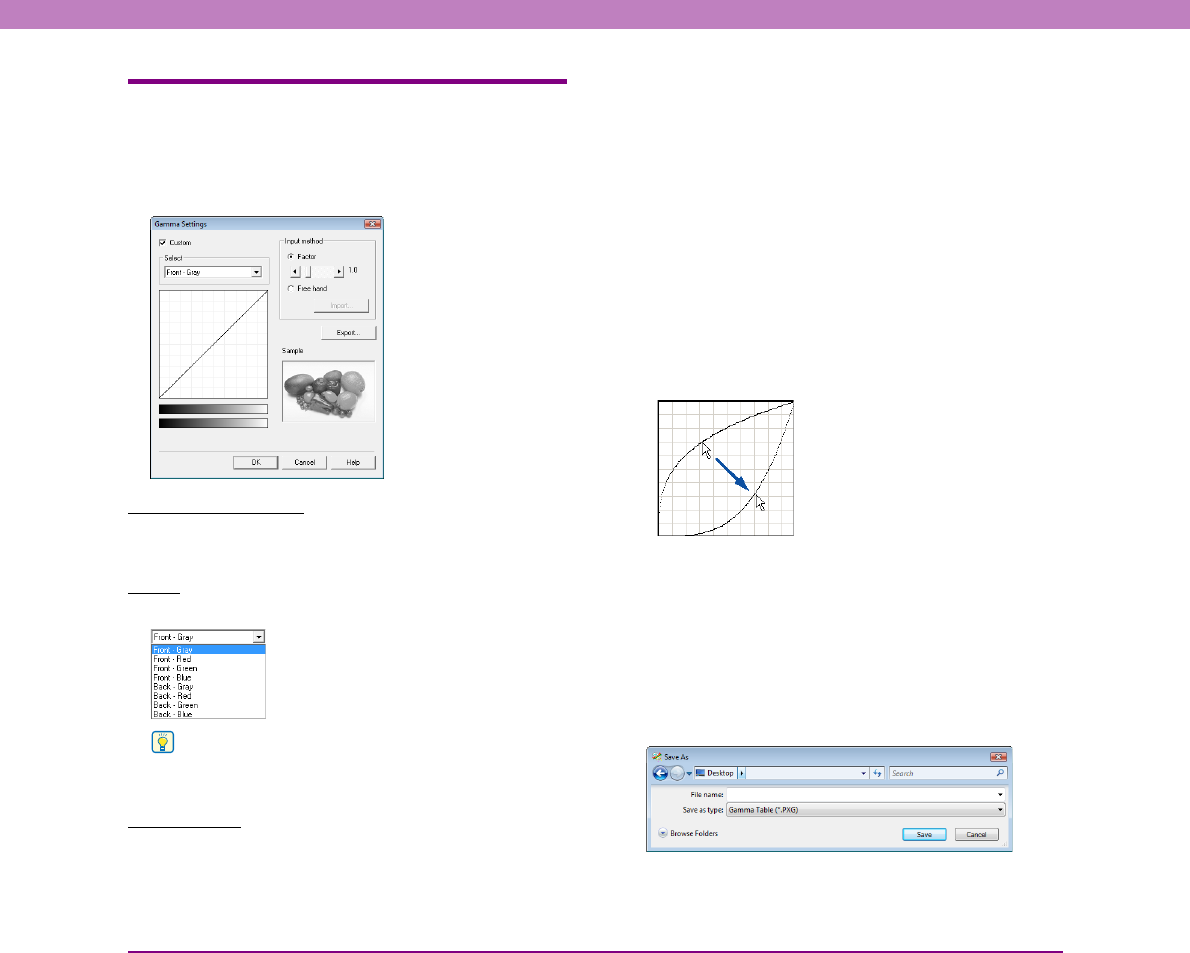Click the factor slider thumb
The width and height of the screenshot is (1190, 953).
pos(307,271)
